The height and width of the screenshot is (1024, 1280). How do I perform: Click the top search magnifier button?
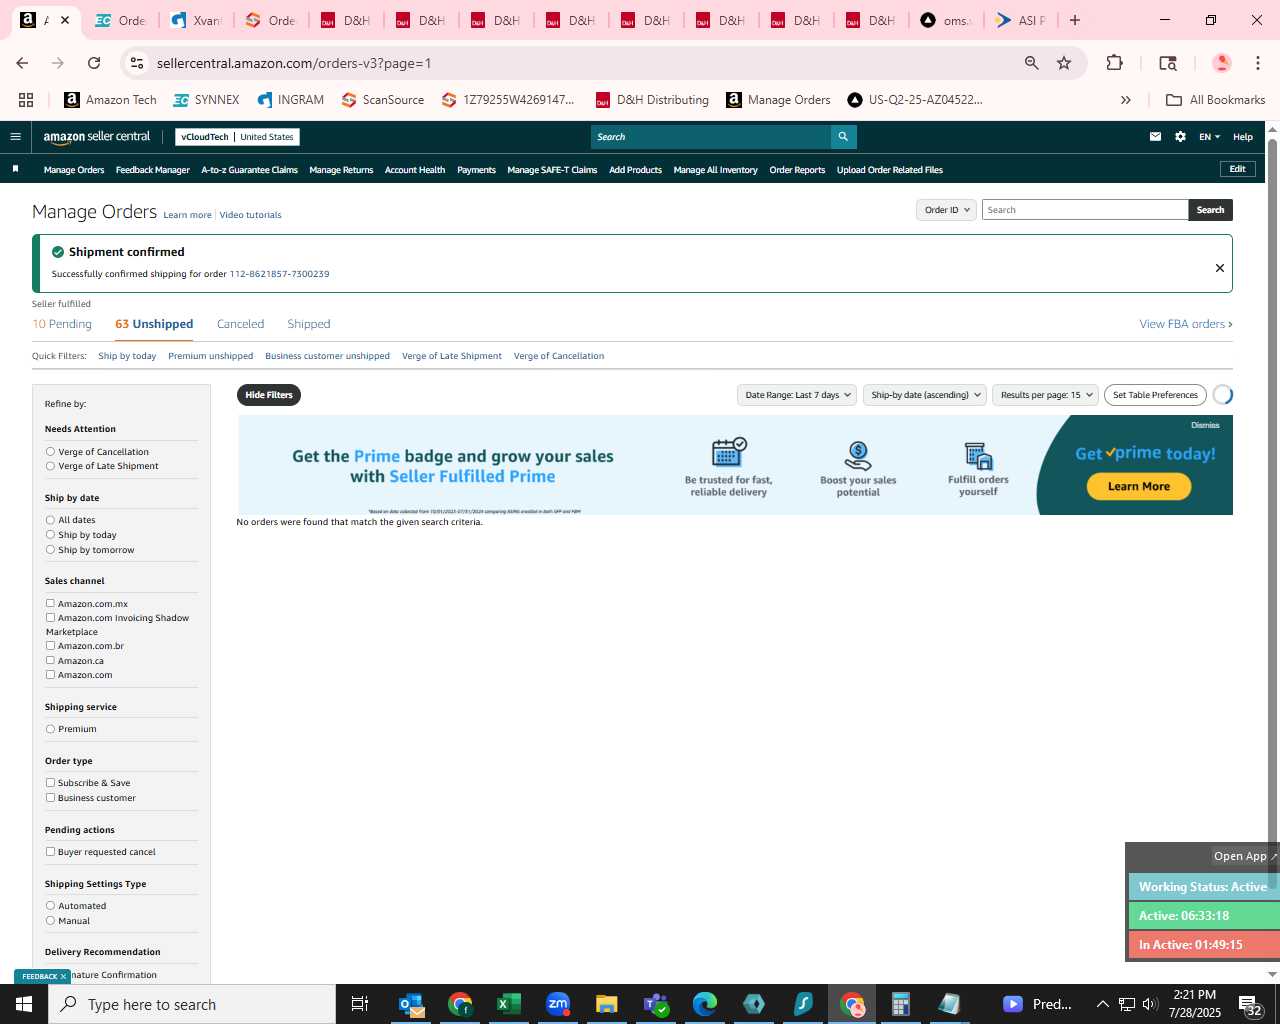(x=843, y=137)
